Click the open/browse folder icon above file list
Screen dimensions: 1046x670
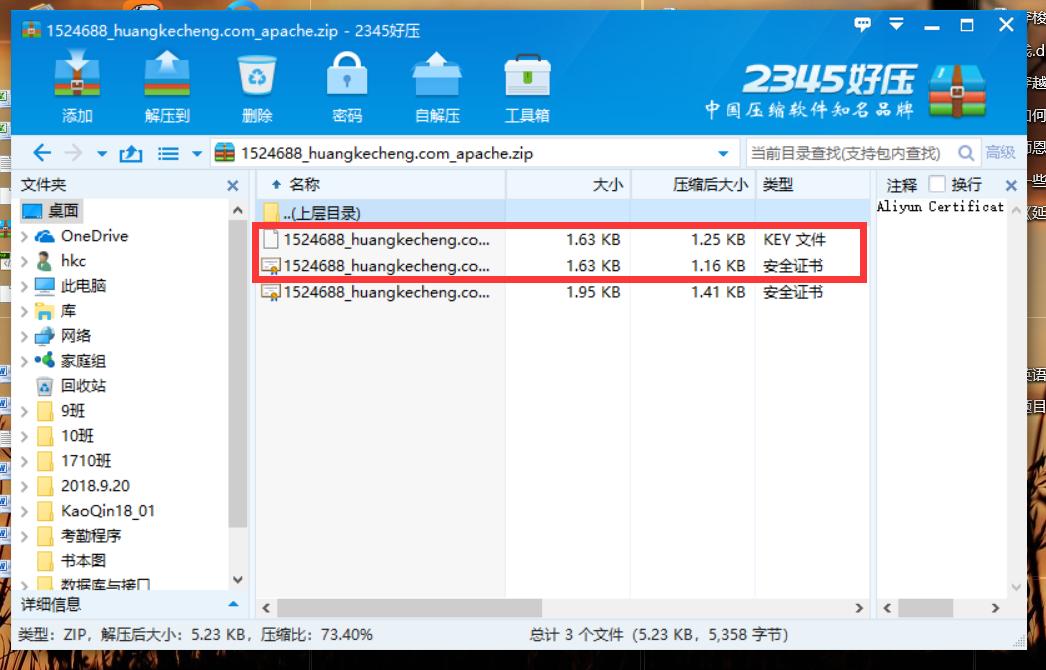click(130, 152)
